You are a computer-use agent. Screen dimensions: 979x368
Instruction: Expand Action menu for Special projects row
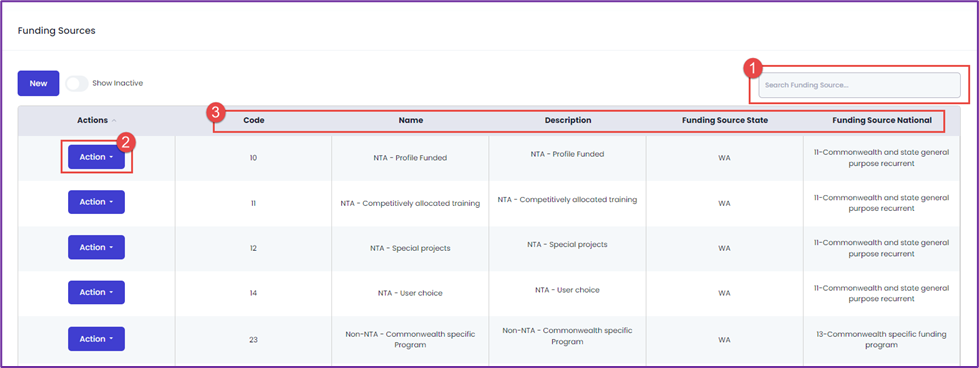tap(96, 247)
